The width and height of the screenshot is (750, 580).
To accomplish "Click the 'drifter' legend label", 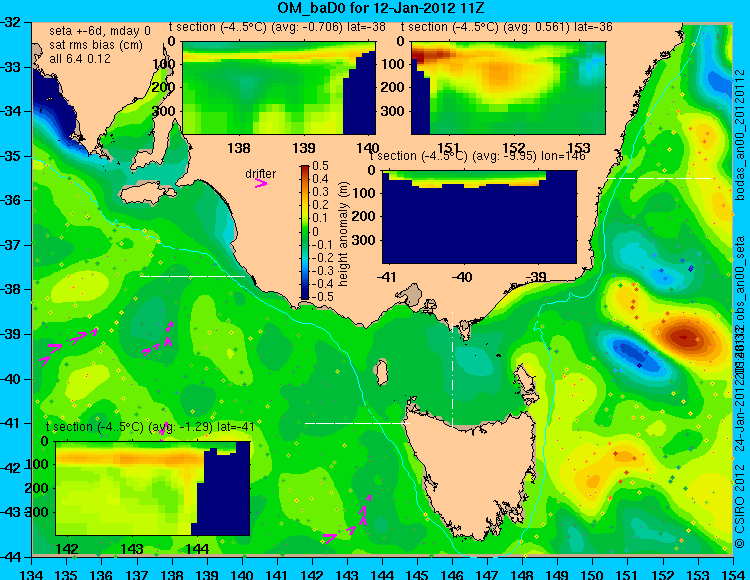I will click(x=261, y=174).
